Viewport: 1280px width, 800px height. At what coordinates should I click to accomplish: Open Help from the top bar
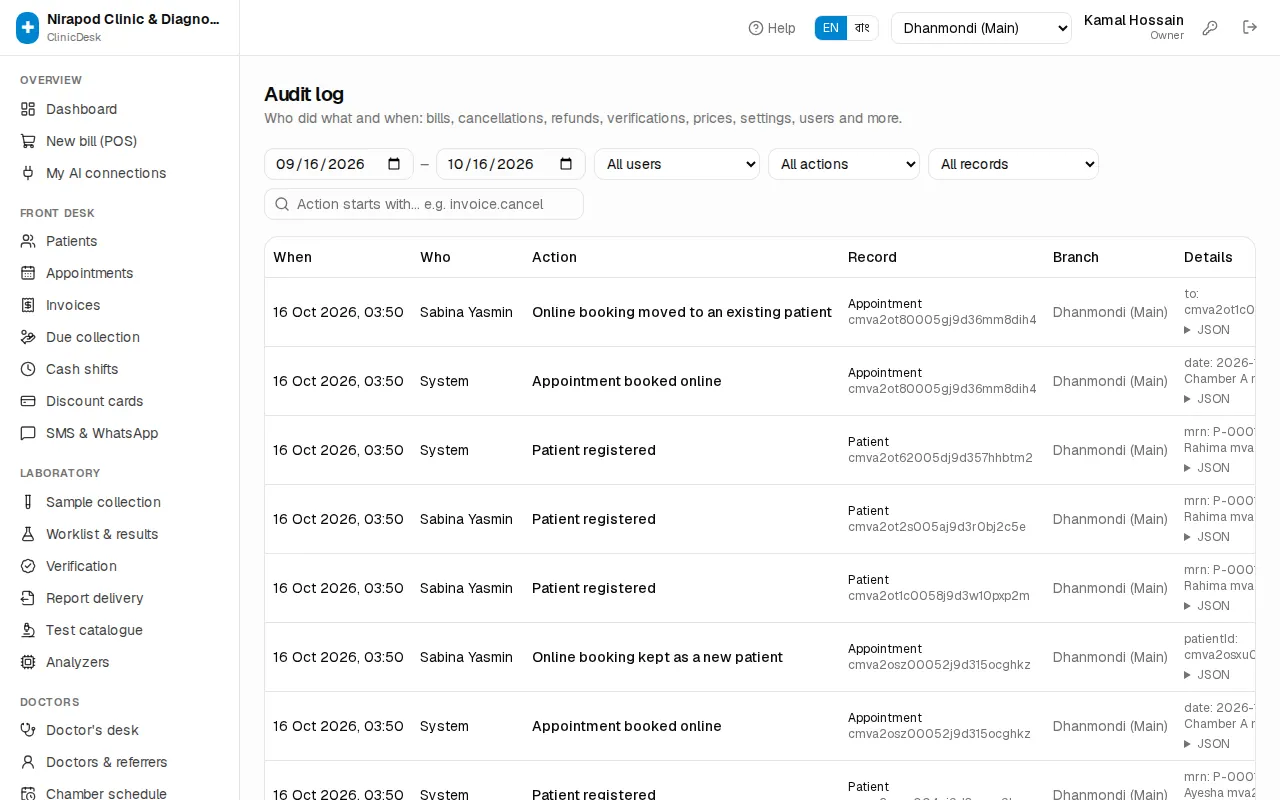(x=772, y=28)
